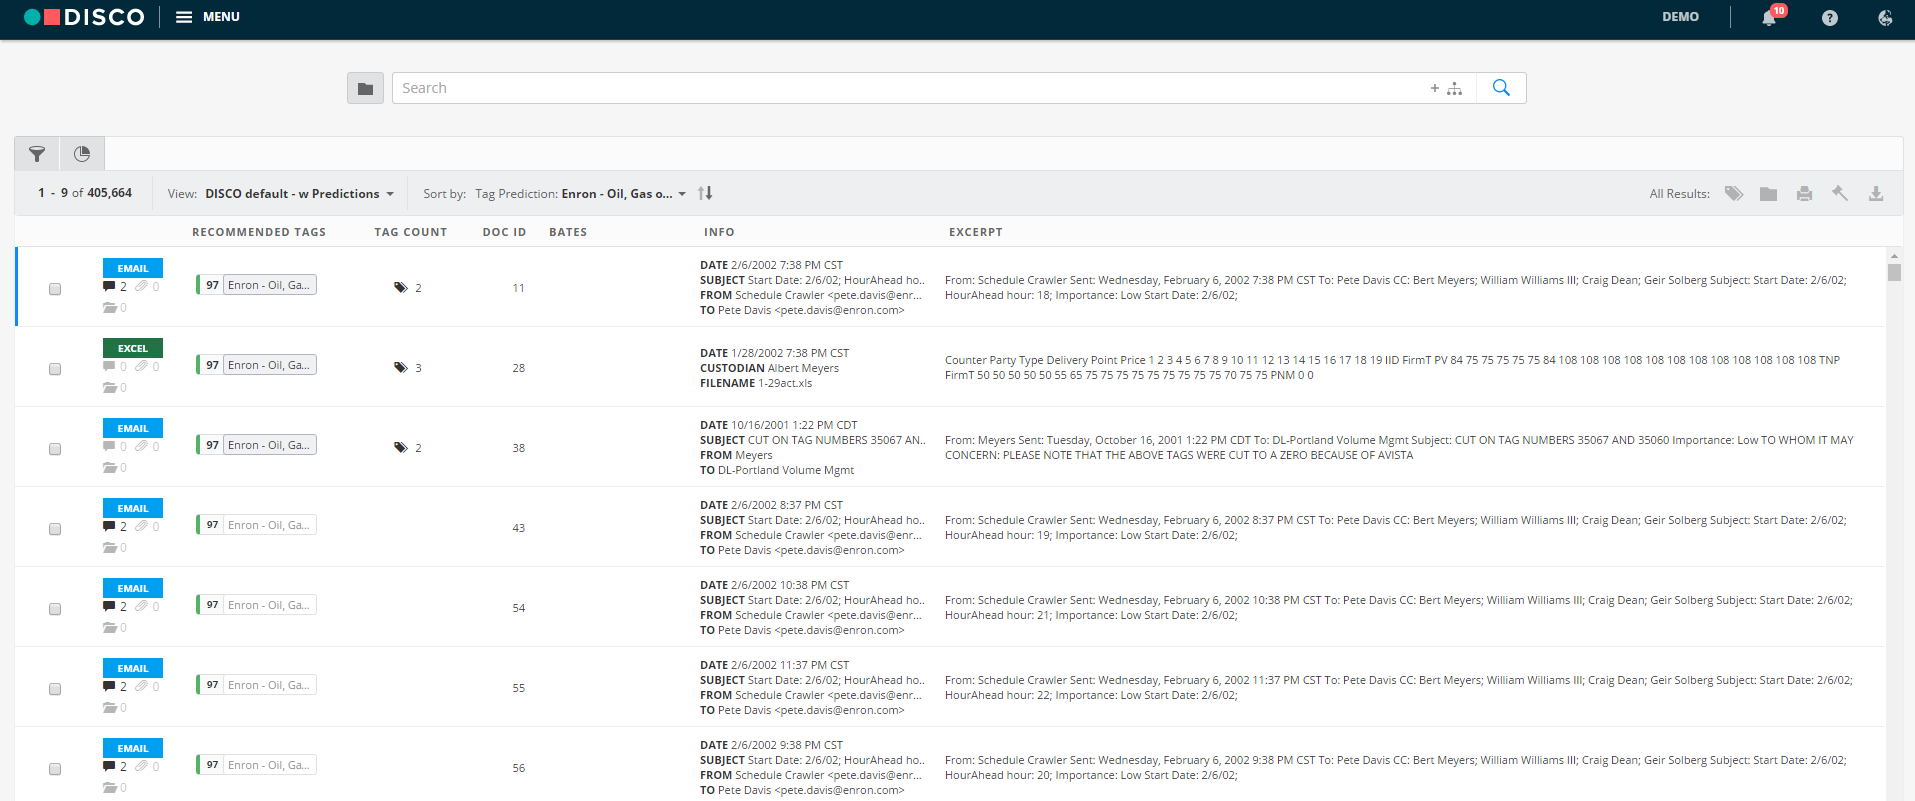Click EMAIL type badge on document 38

click(x=133, y=428)
